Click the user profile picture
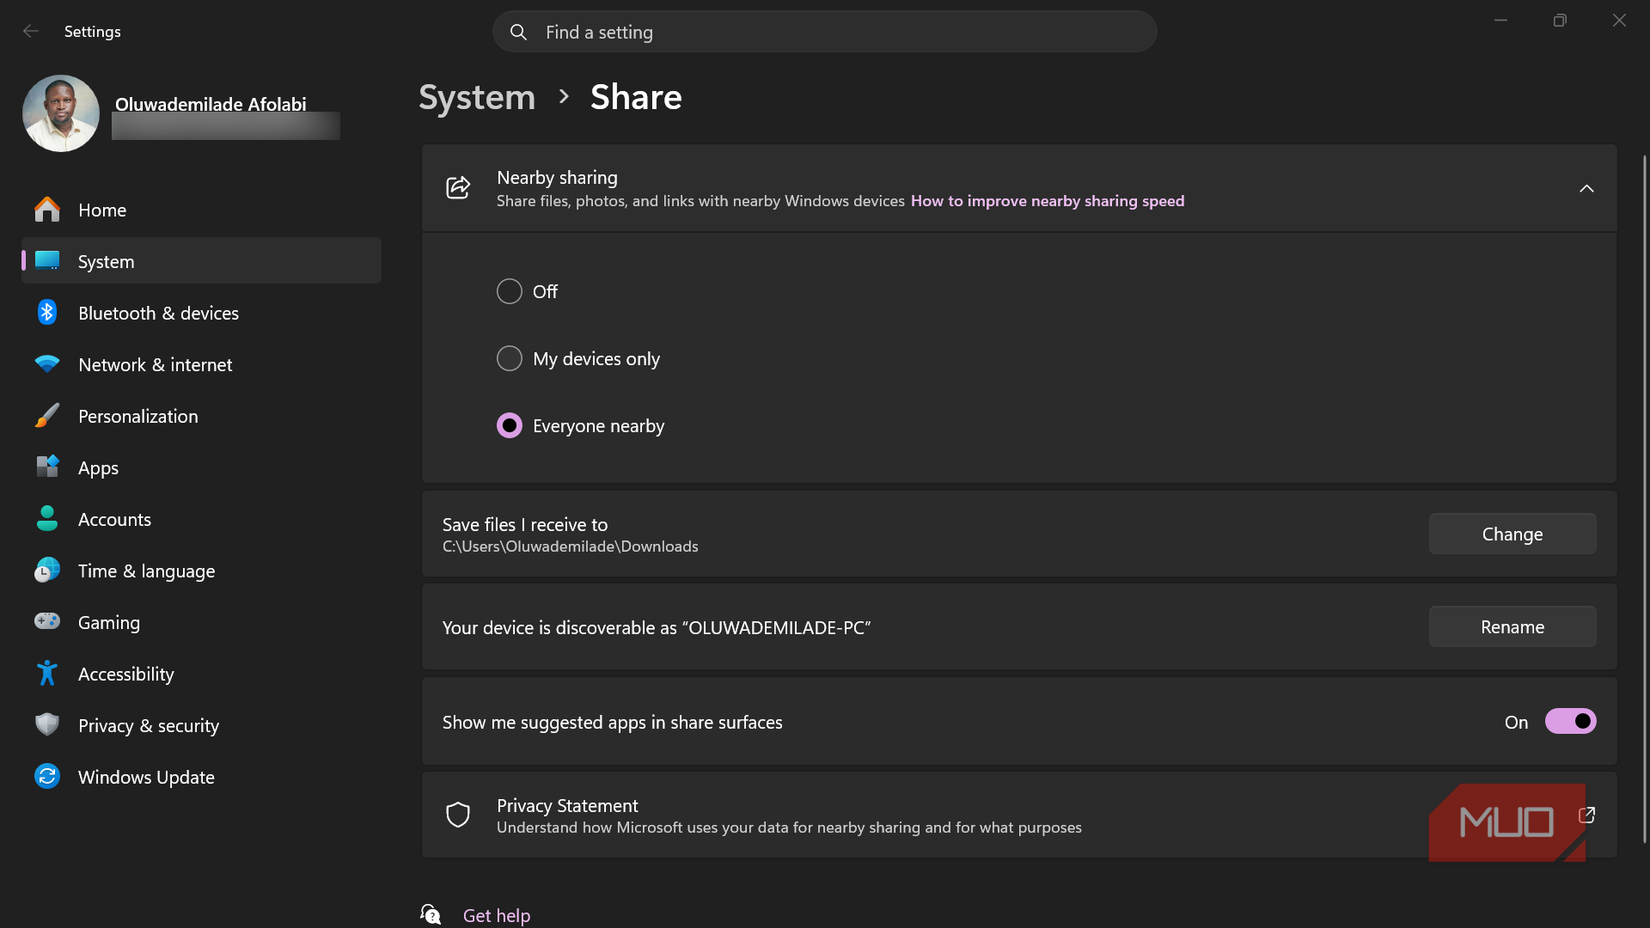The width and height of the screenshot is (1650, 928). (x=61, y=113)
